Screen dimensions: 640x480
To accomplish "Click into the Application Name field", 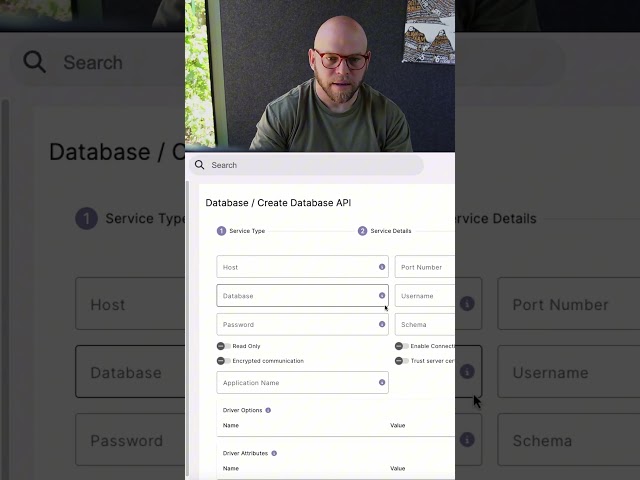I will tap(302, 382).
